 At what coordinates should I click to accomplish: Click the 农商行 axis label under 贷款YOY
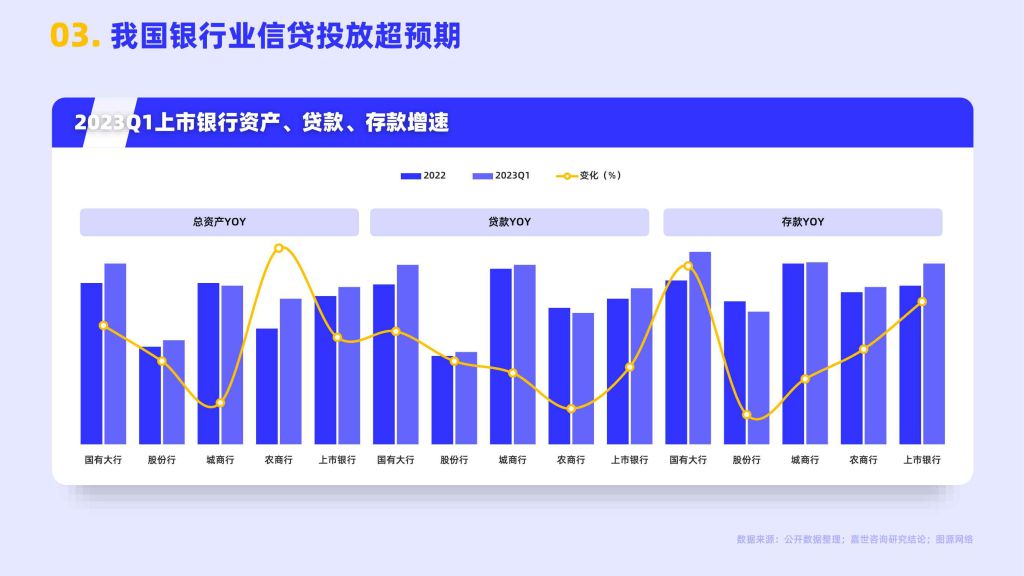(571, 460)
